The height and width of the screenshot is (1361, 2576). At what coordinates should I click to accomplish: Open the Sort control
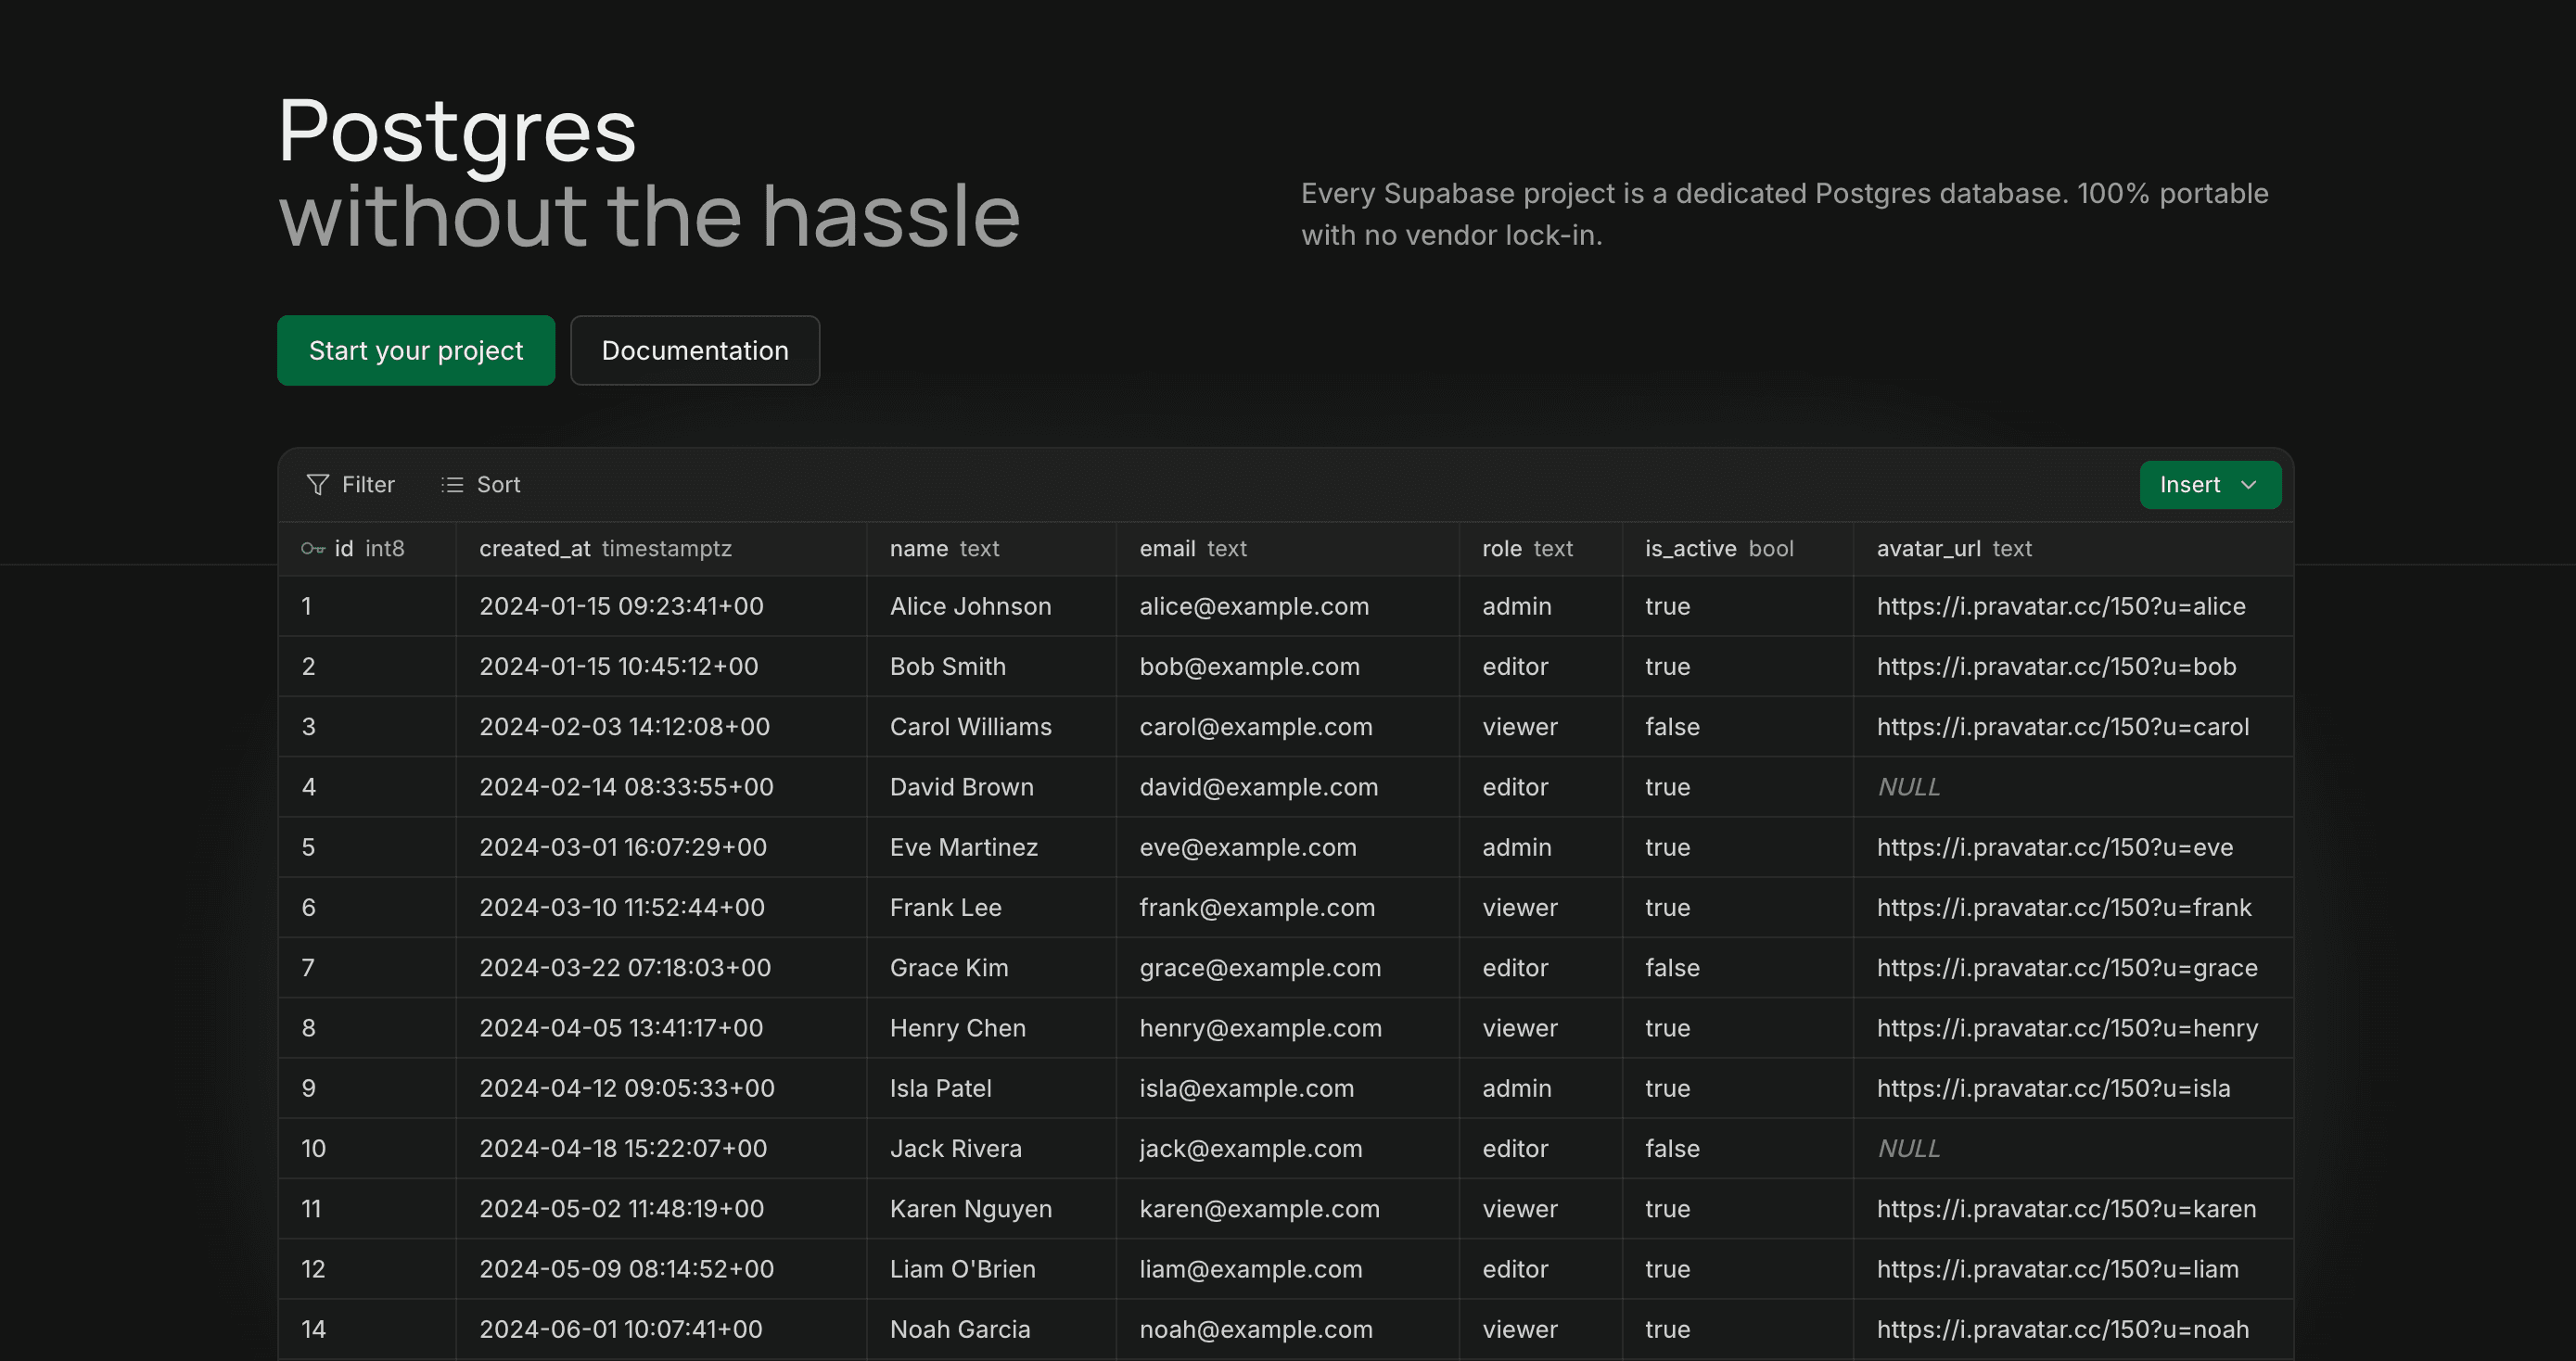click(x=481, y=485)
